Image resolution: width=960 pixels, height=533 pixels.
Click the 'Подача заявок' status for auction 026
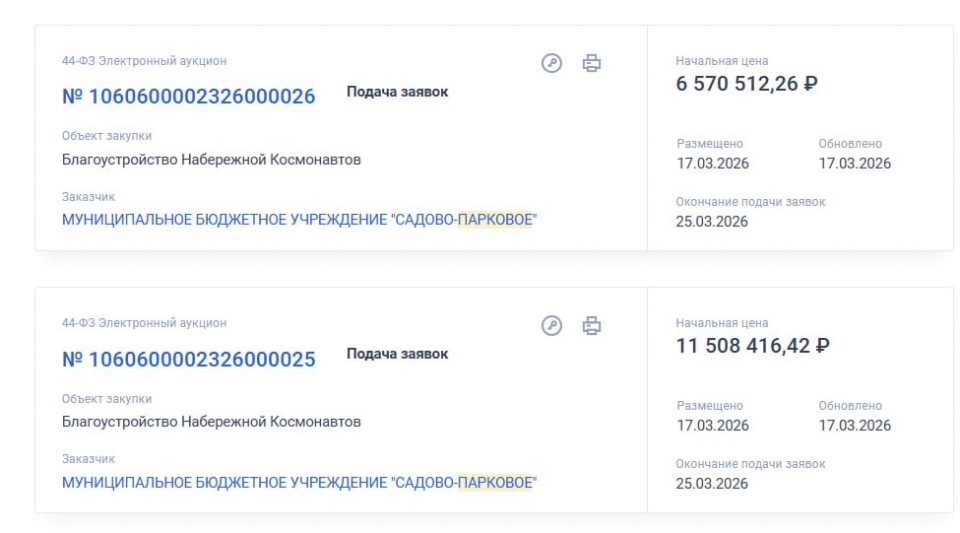[x=397, y=92]
